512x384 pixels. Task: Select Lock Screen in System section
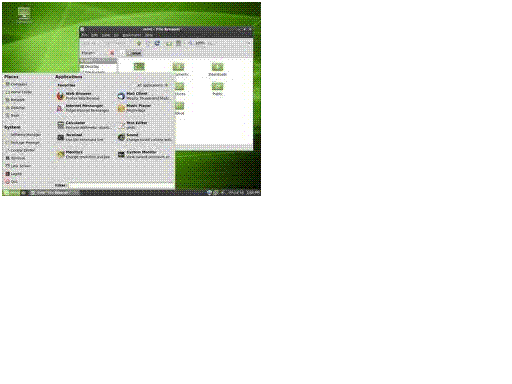tap(18, 166)
